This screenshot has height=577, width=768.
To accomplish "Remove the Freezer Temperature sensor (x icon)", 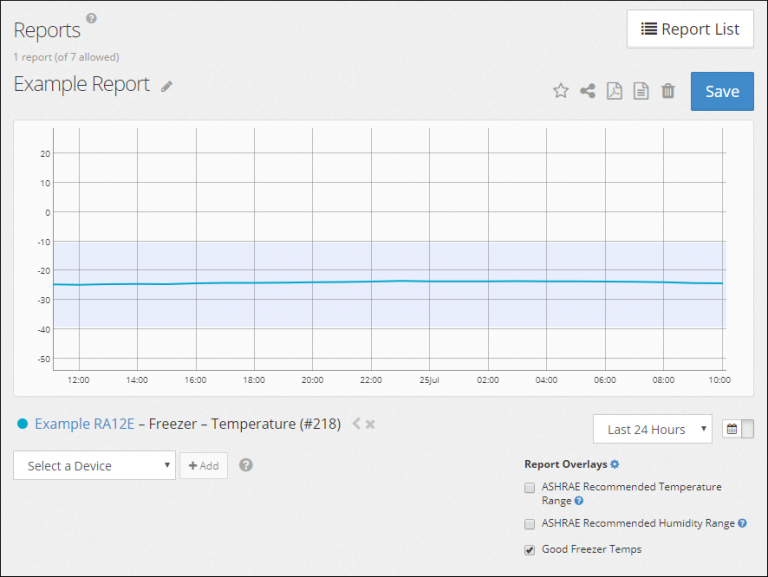I will pos(370,424).
